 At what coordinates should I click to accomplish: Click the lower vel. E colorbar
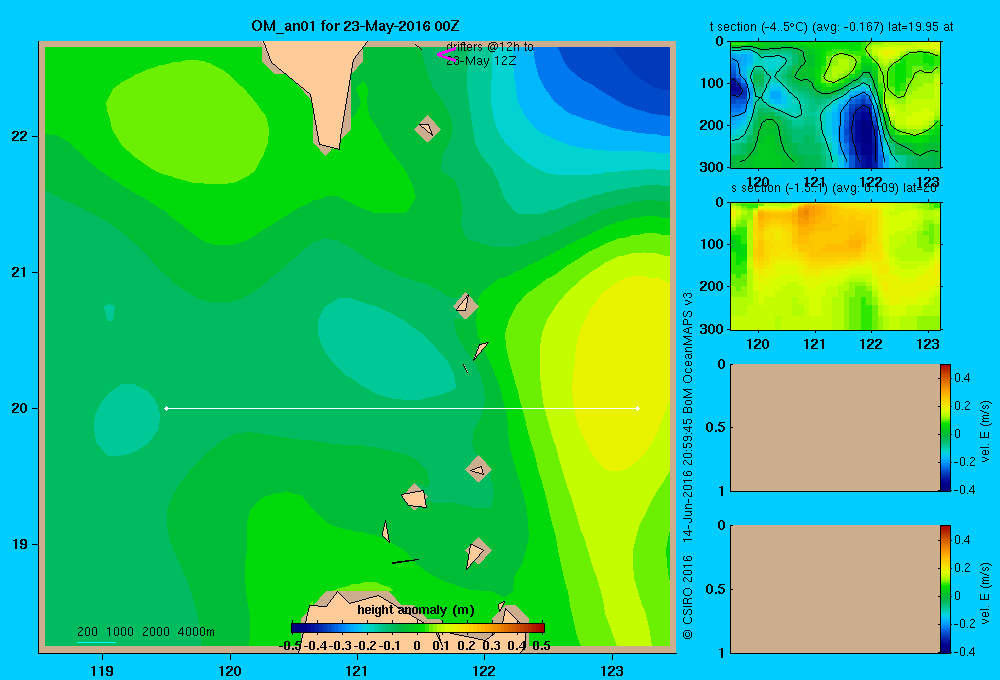(945, 589)
